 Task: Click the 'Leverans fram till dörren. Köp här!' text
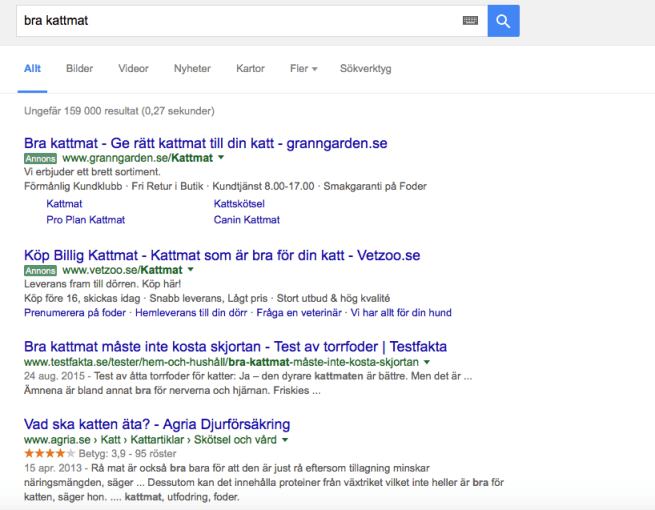(102, 284)
